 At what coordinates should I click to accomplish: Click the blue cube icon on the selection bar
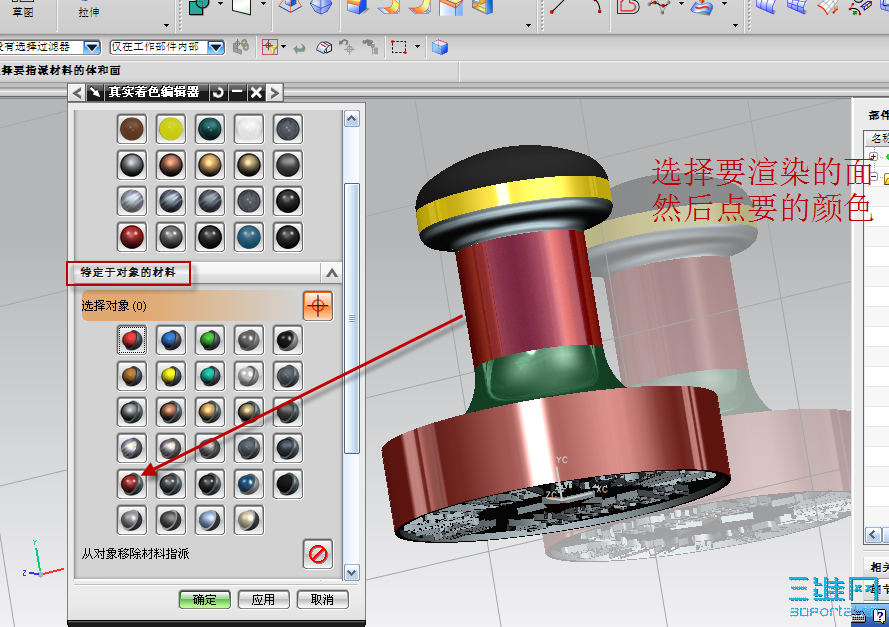tap(440, 47)
